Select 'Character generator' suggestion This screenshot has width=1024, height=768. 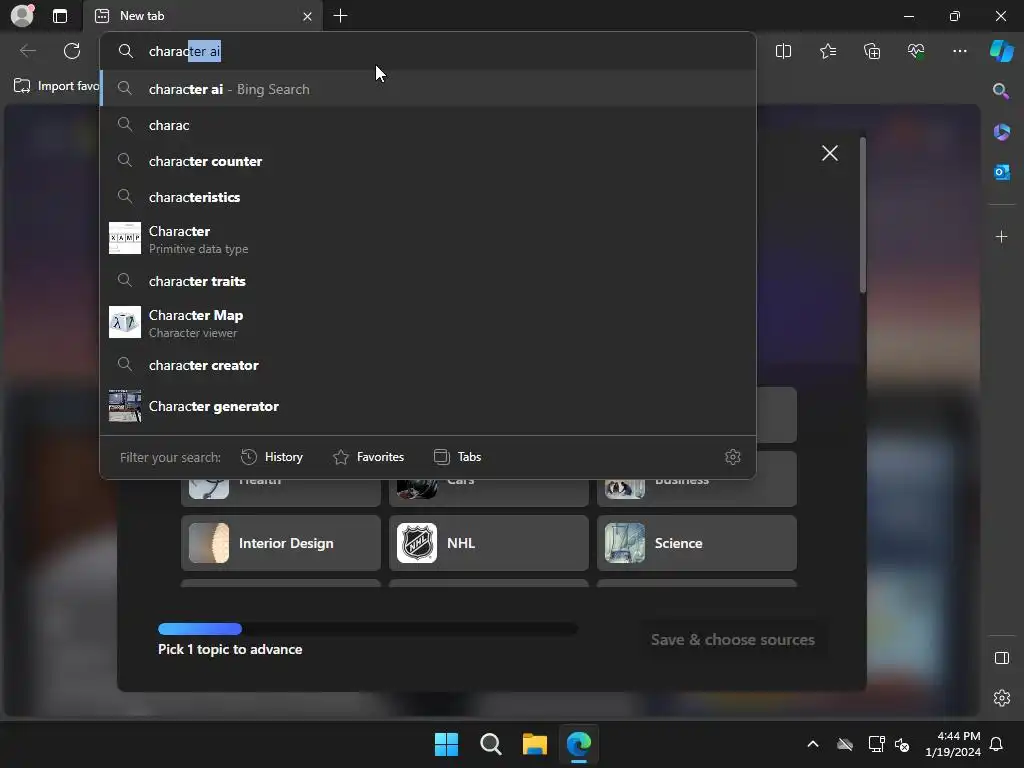(428, 406)
